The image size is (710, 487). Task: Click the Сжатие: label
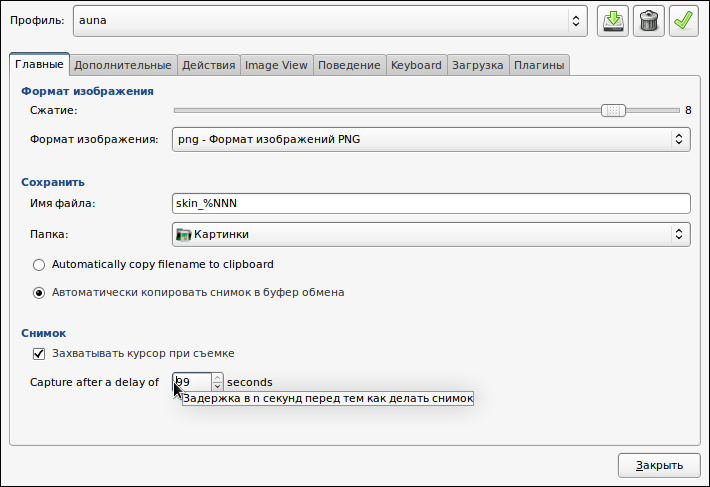click(53, 110)
